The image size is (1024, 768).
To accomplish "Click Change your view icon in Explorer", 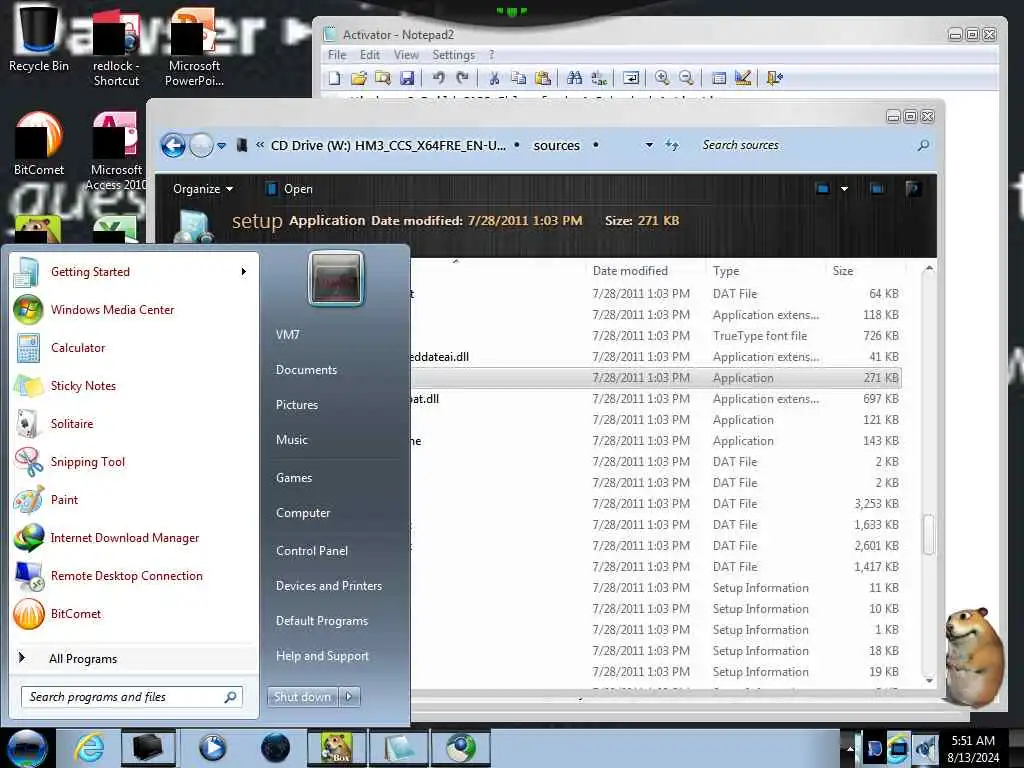I will [x=823, y=189].
